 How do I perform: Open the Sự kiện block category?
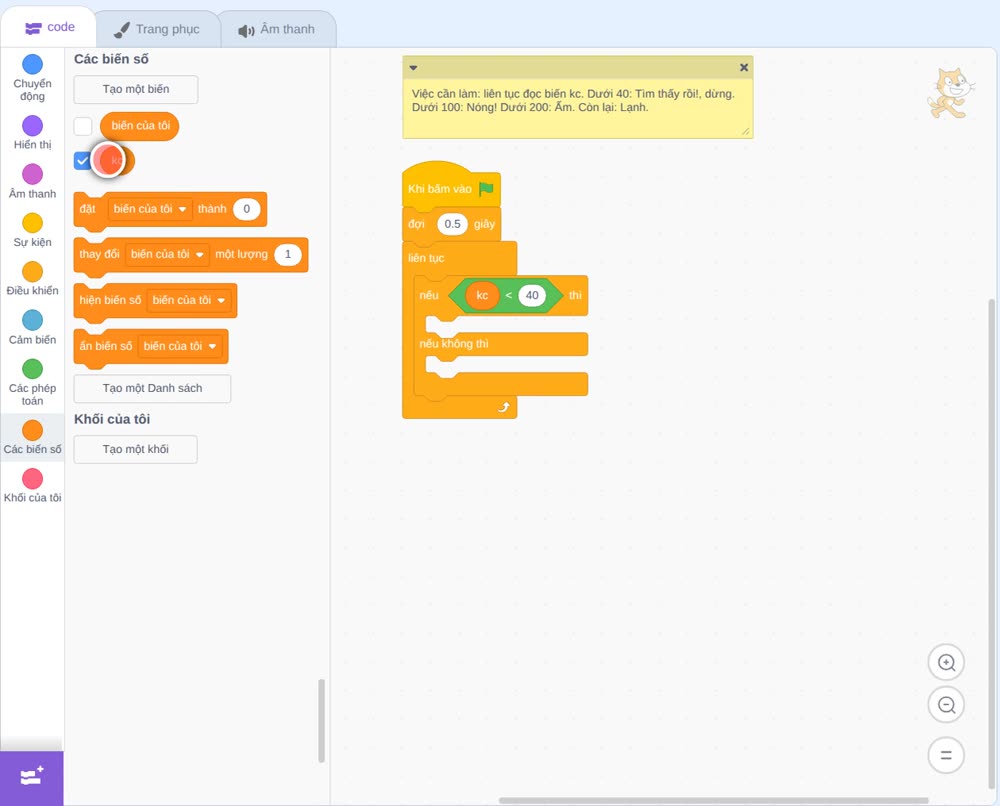(x=33, y=230)
